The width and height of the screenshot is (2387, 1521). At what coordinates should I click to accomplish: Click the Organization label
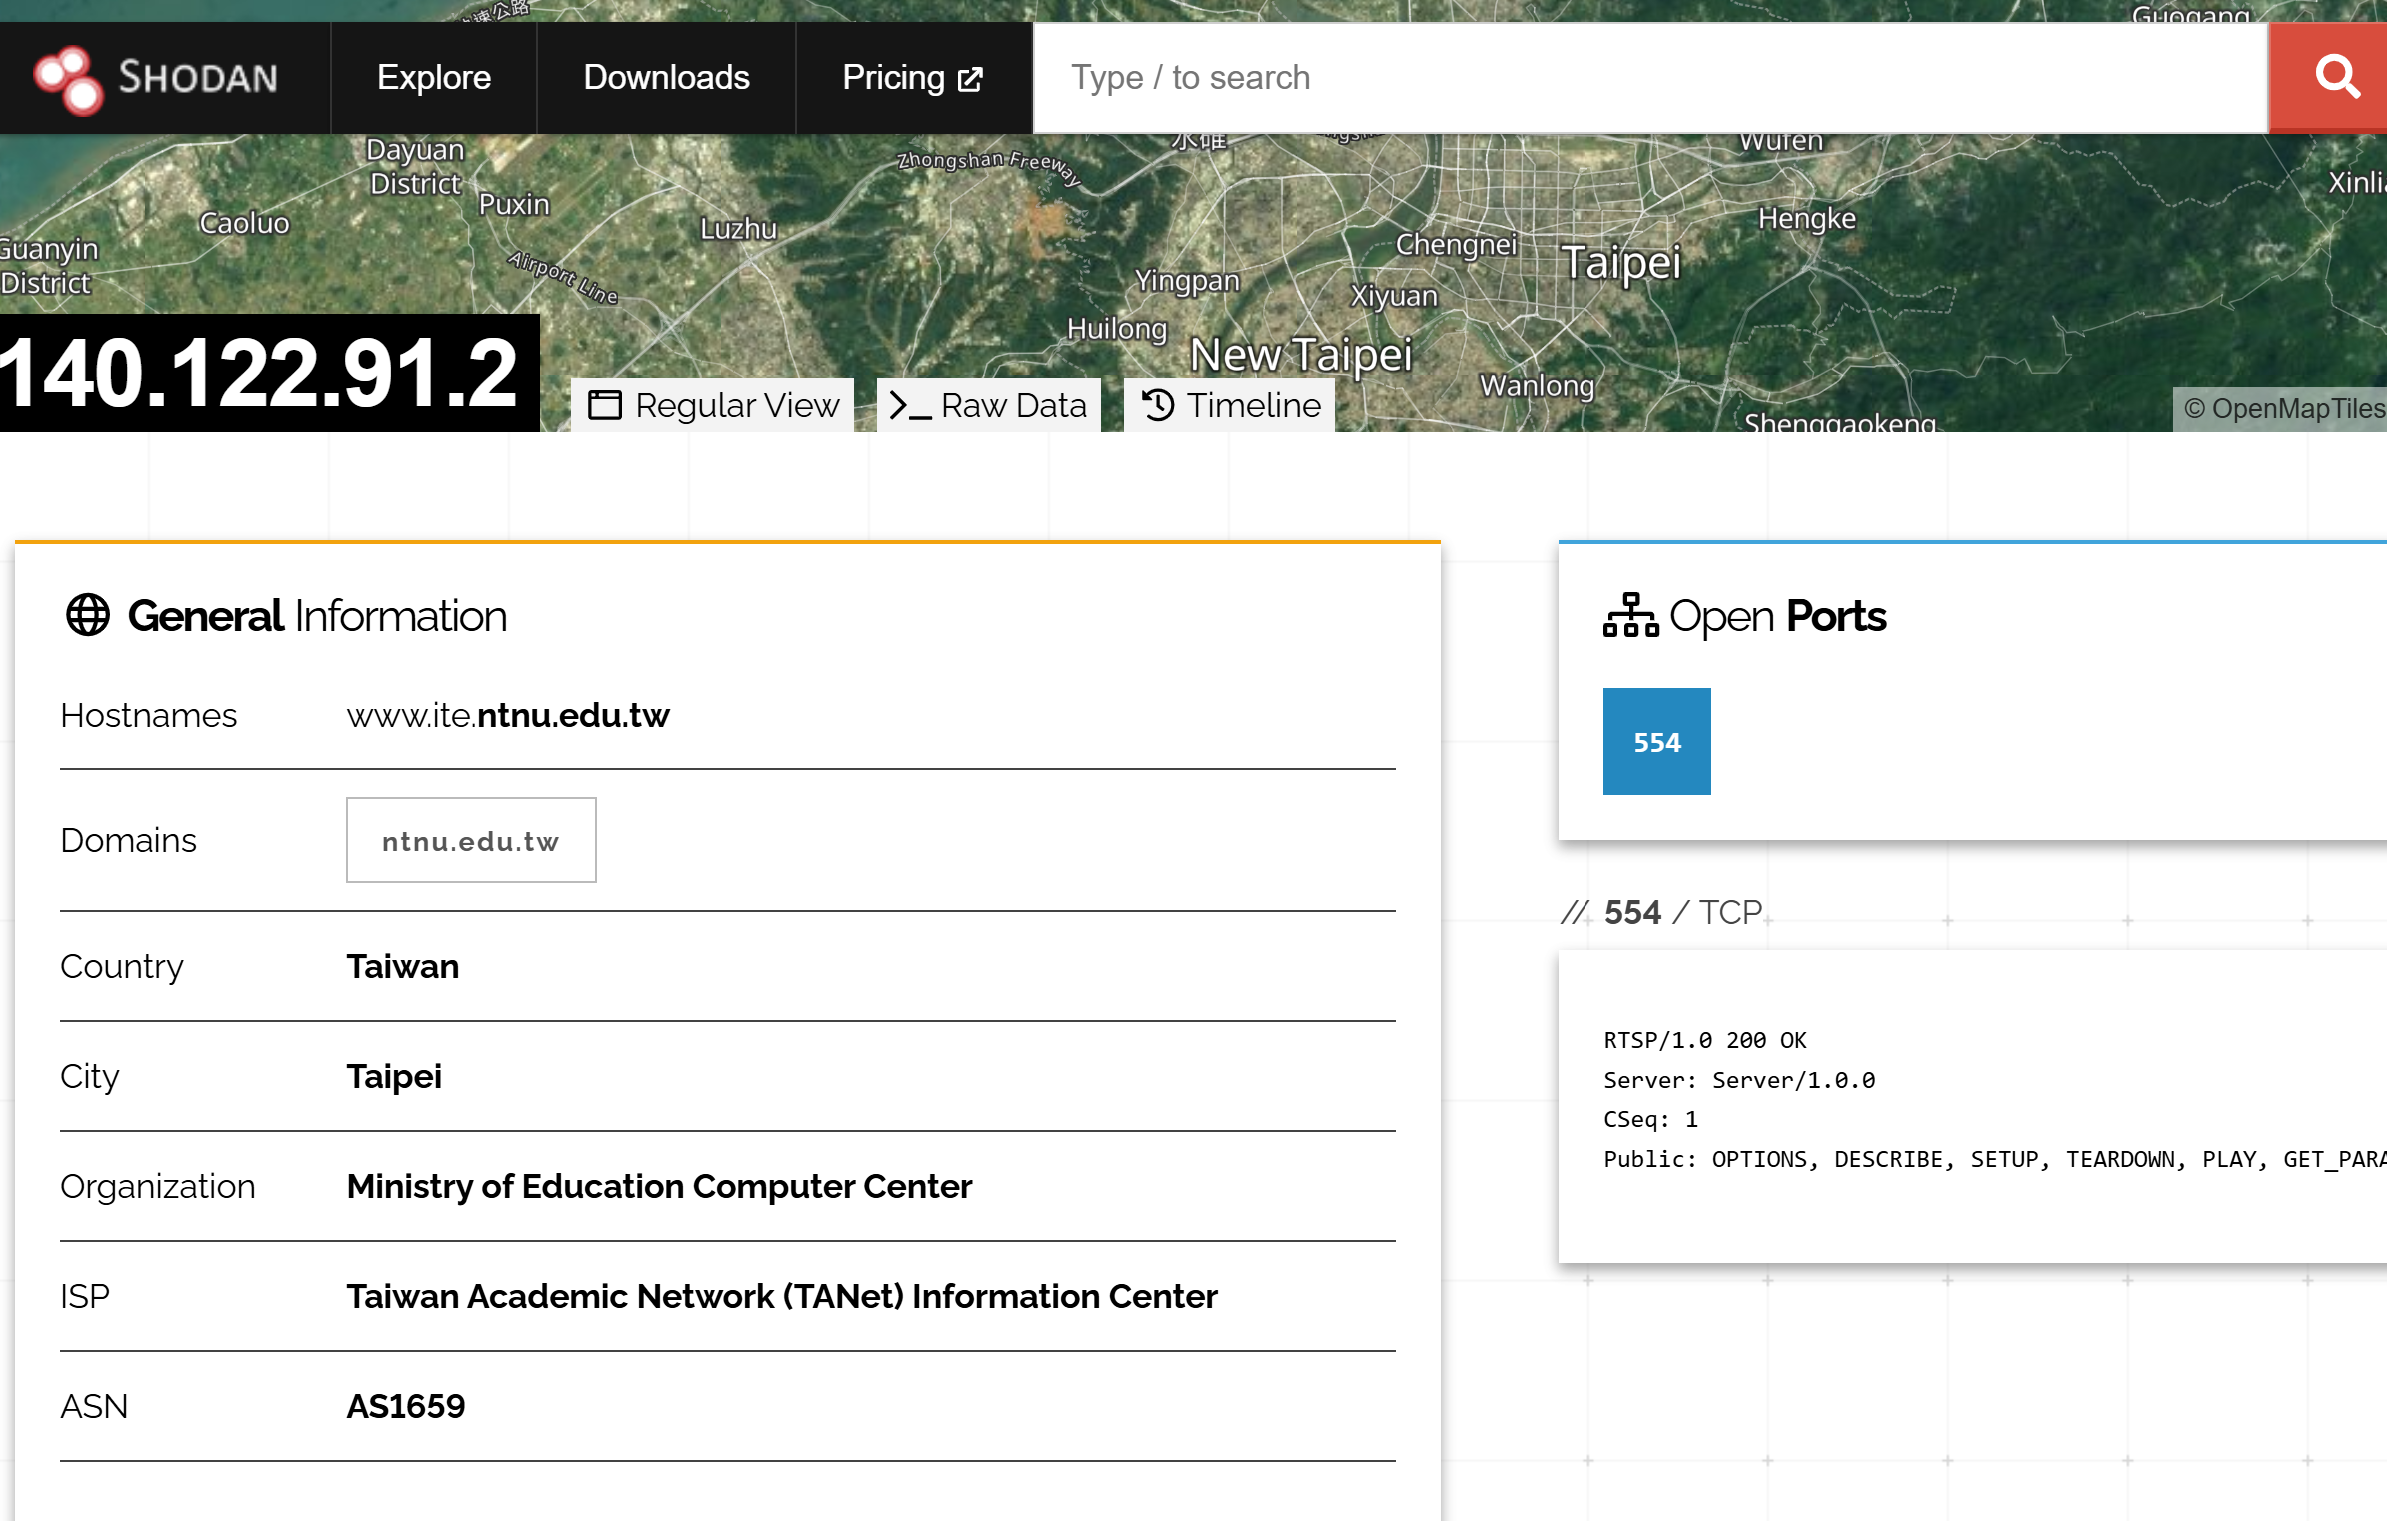point(158,1186)
